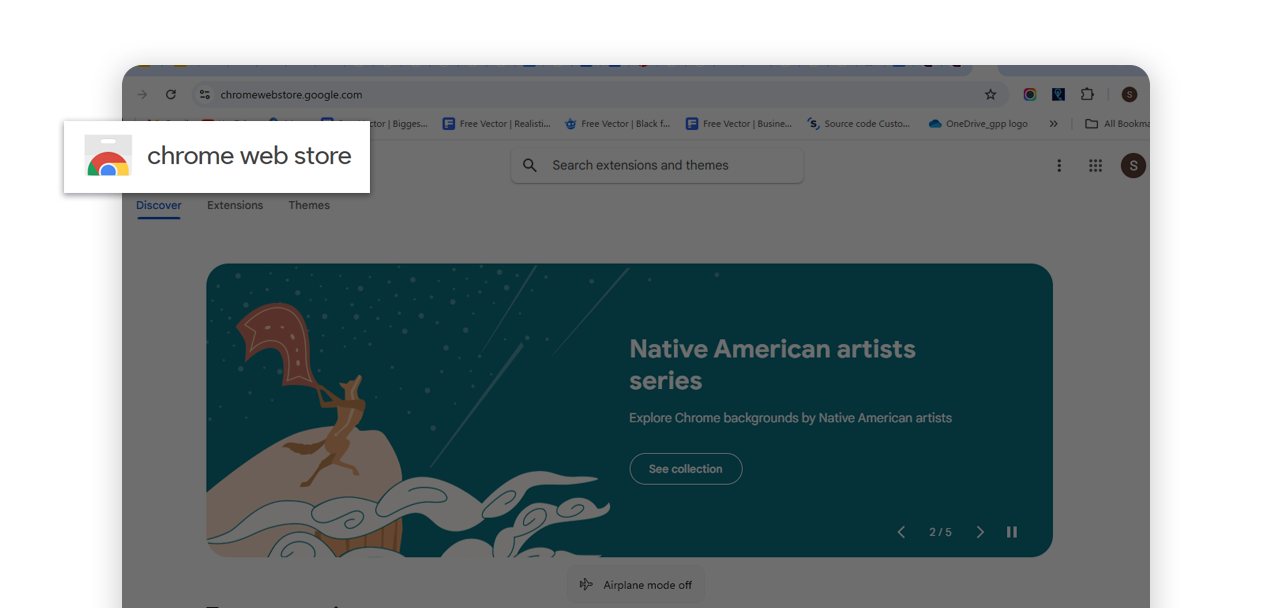Click the fox illustration banner artwork
The height and width of the screenshot is (608, 1280).
click(x=408, y=410)
